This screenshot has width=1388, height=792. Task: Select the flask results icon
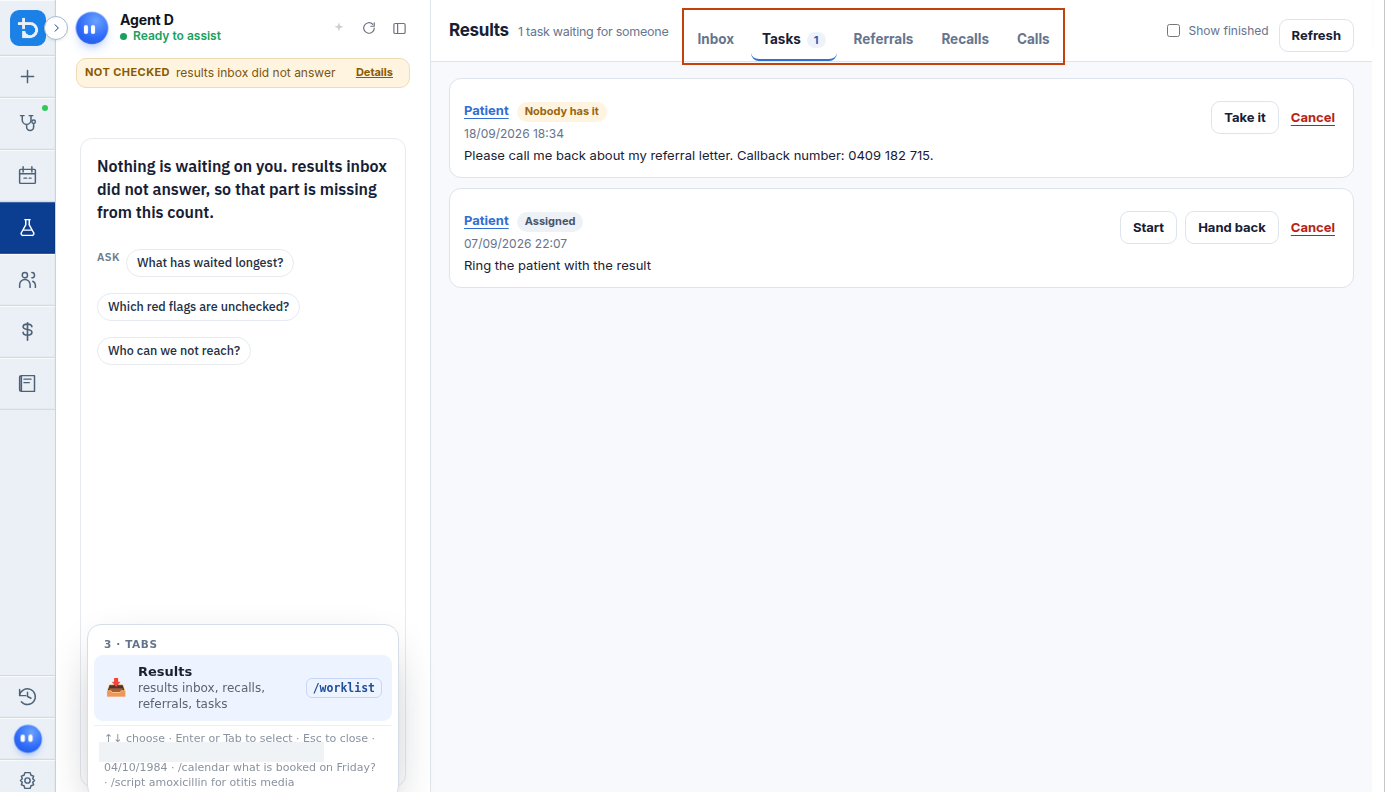pos(27,228)
